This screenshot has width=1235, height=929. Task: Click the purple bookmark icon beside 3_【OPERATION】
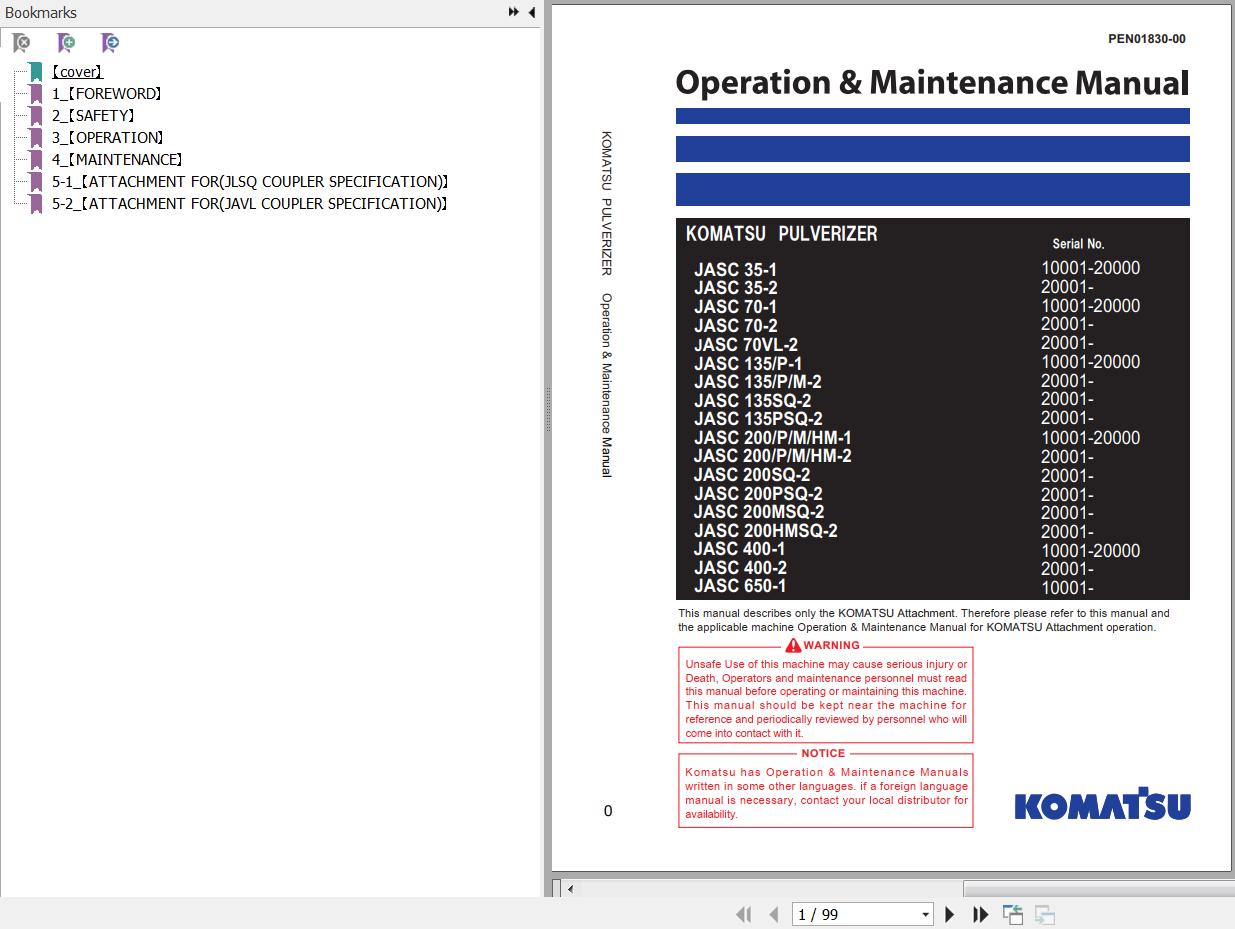[x=36, y=138]
